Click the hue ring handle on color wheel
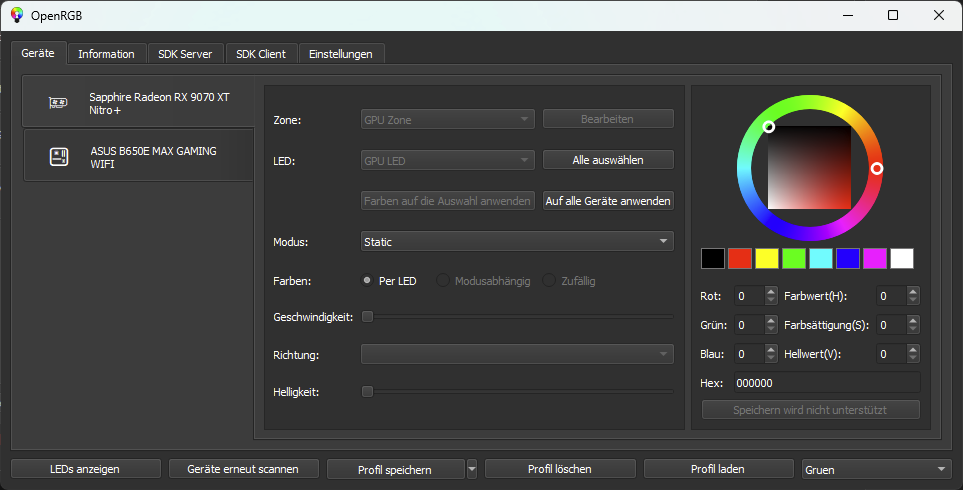963x490 pixels. point(877,168)
